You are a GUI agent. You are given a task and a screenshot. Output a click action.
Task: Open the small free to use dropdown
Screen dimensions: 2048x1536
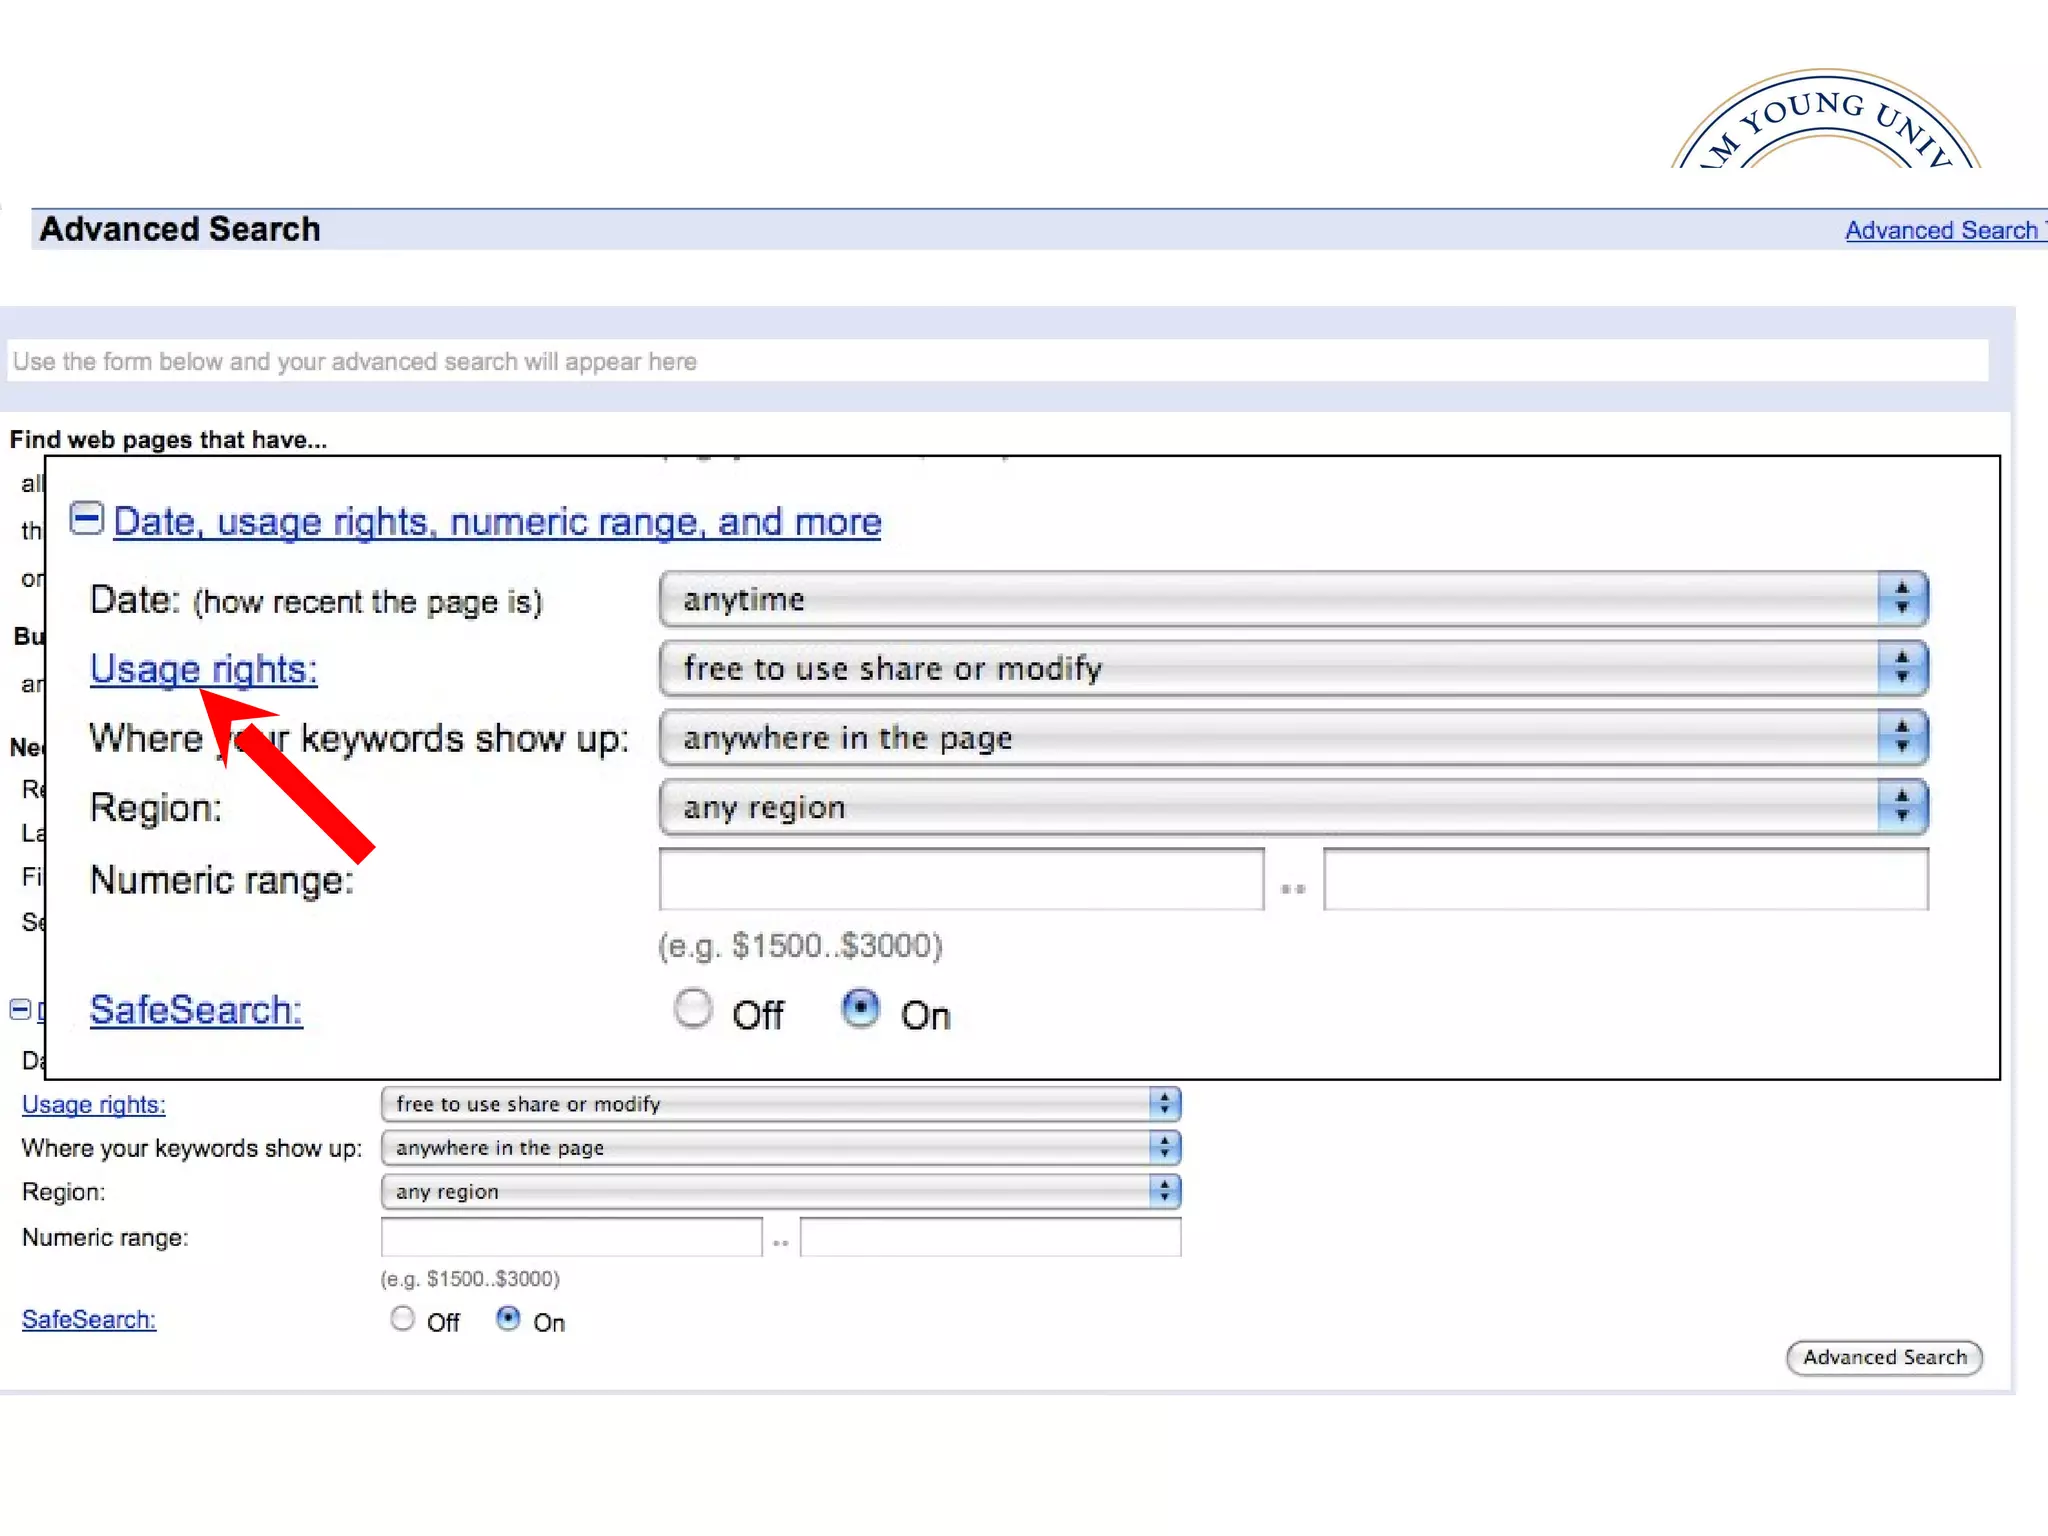click(x=780, y=1104)
